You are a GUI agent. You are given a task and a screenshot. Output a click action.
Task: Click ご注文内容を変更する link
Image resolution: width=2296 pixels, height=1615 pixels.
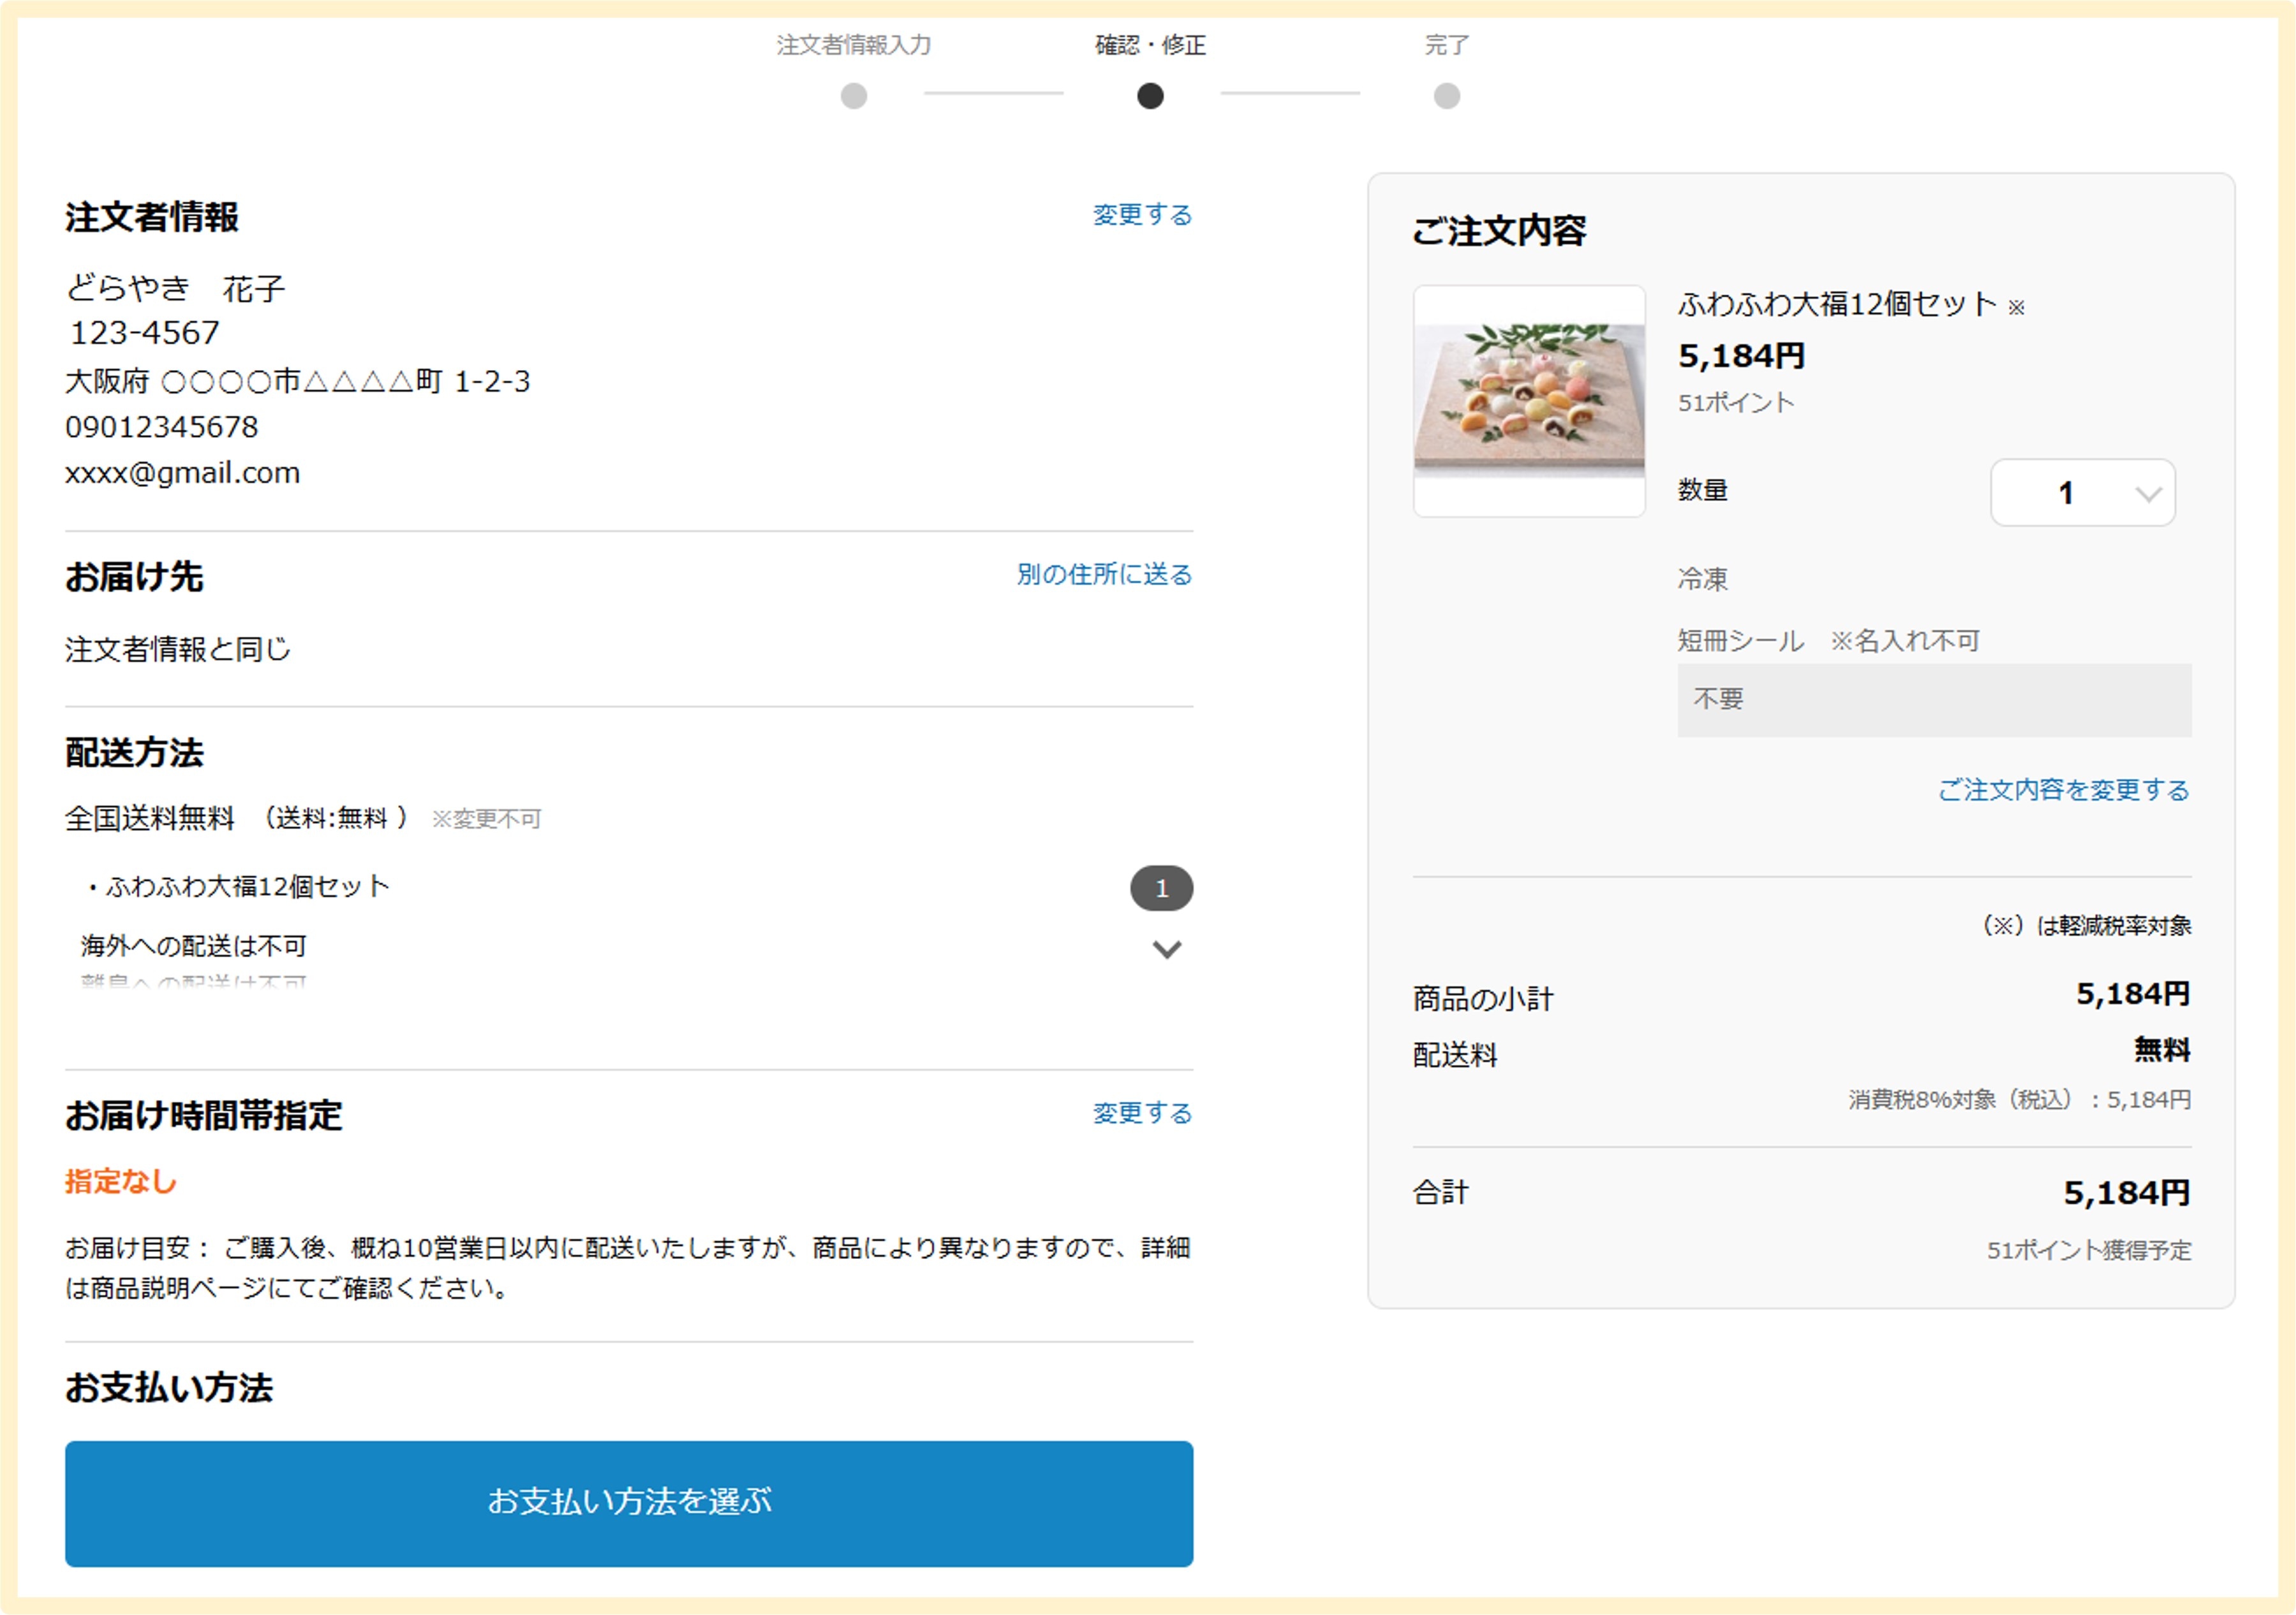click(2063, 790)
